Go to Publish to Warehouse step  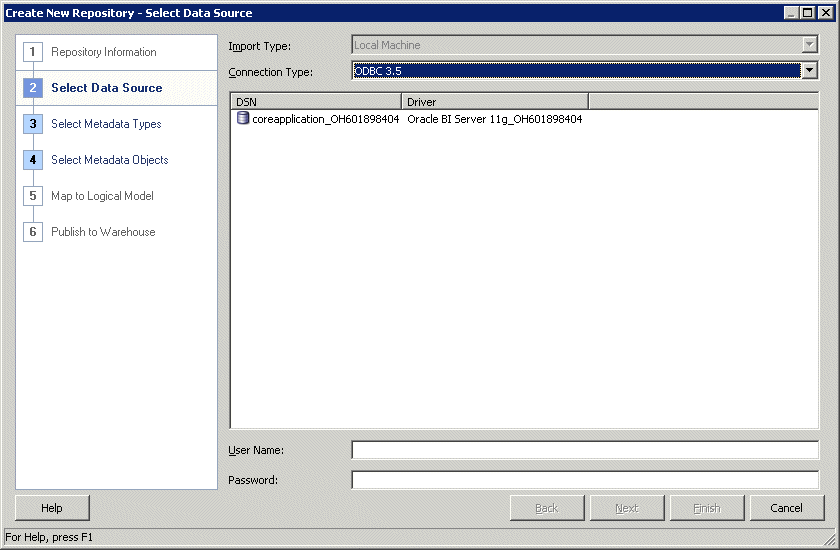pyautogui.click(x=103, y=232)
